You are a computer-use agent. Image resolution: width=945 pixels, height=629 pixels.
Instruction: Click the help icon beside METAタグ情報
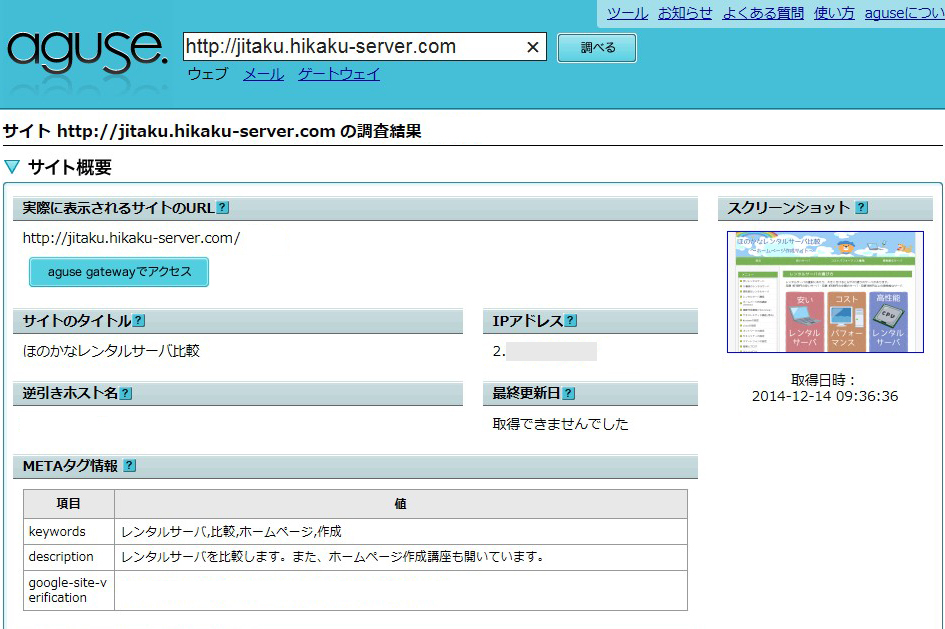tap(130, 466)
